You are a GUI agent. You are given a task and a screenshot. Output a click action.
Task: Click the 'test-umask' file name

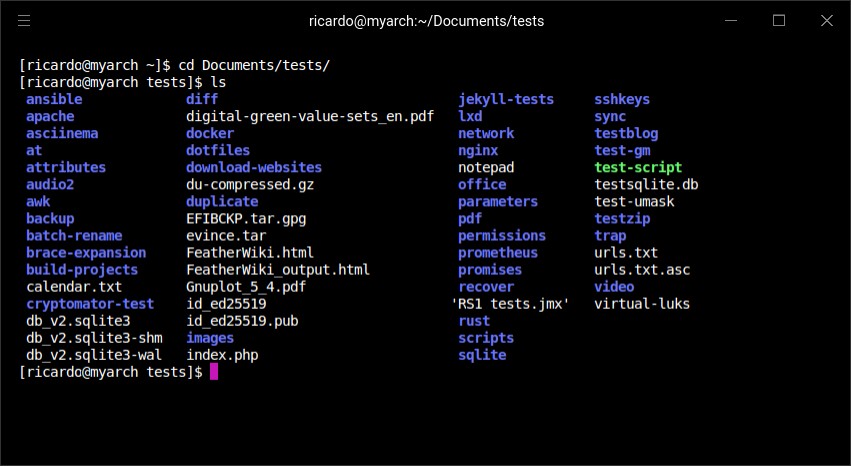[634, 201]
